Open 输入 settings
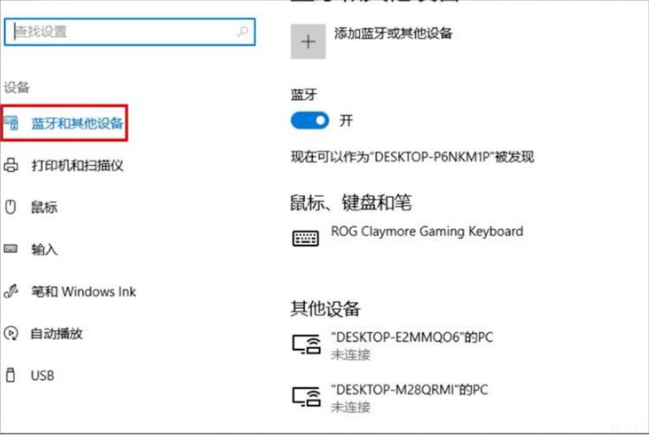Viewport: 649px width, 435px height. pyautogui.click(x=44, y=249)
